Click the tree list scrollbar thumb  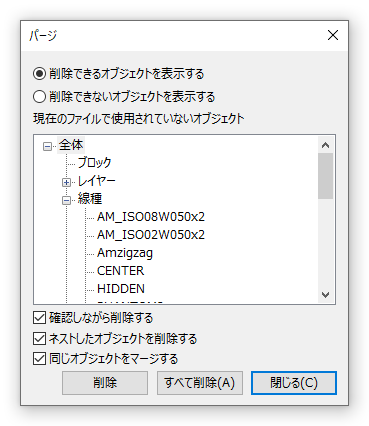pyautogui.click(x=326, y=176)
